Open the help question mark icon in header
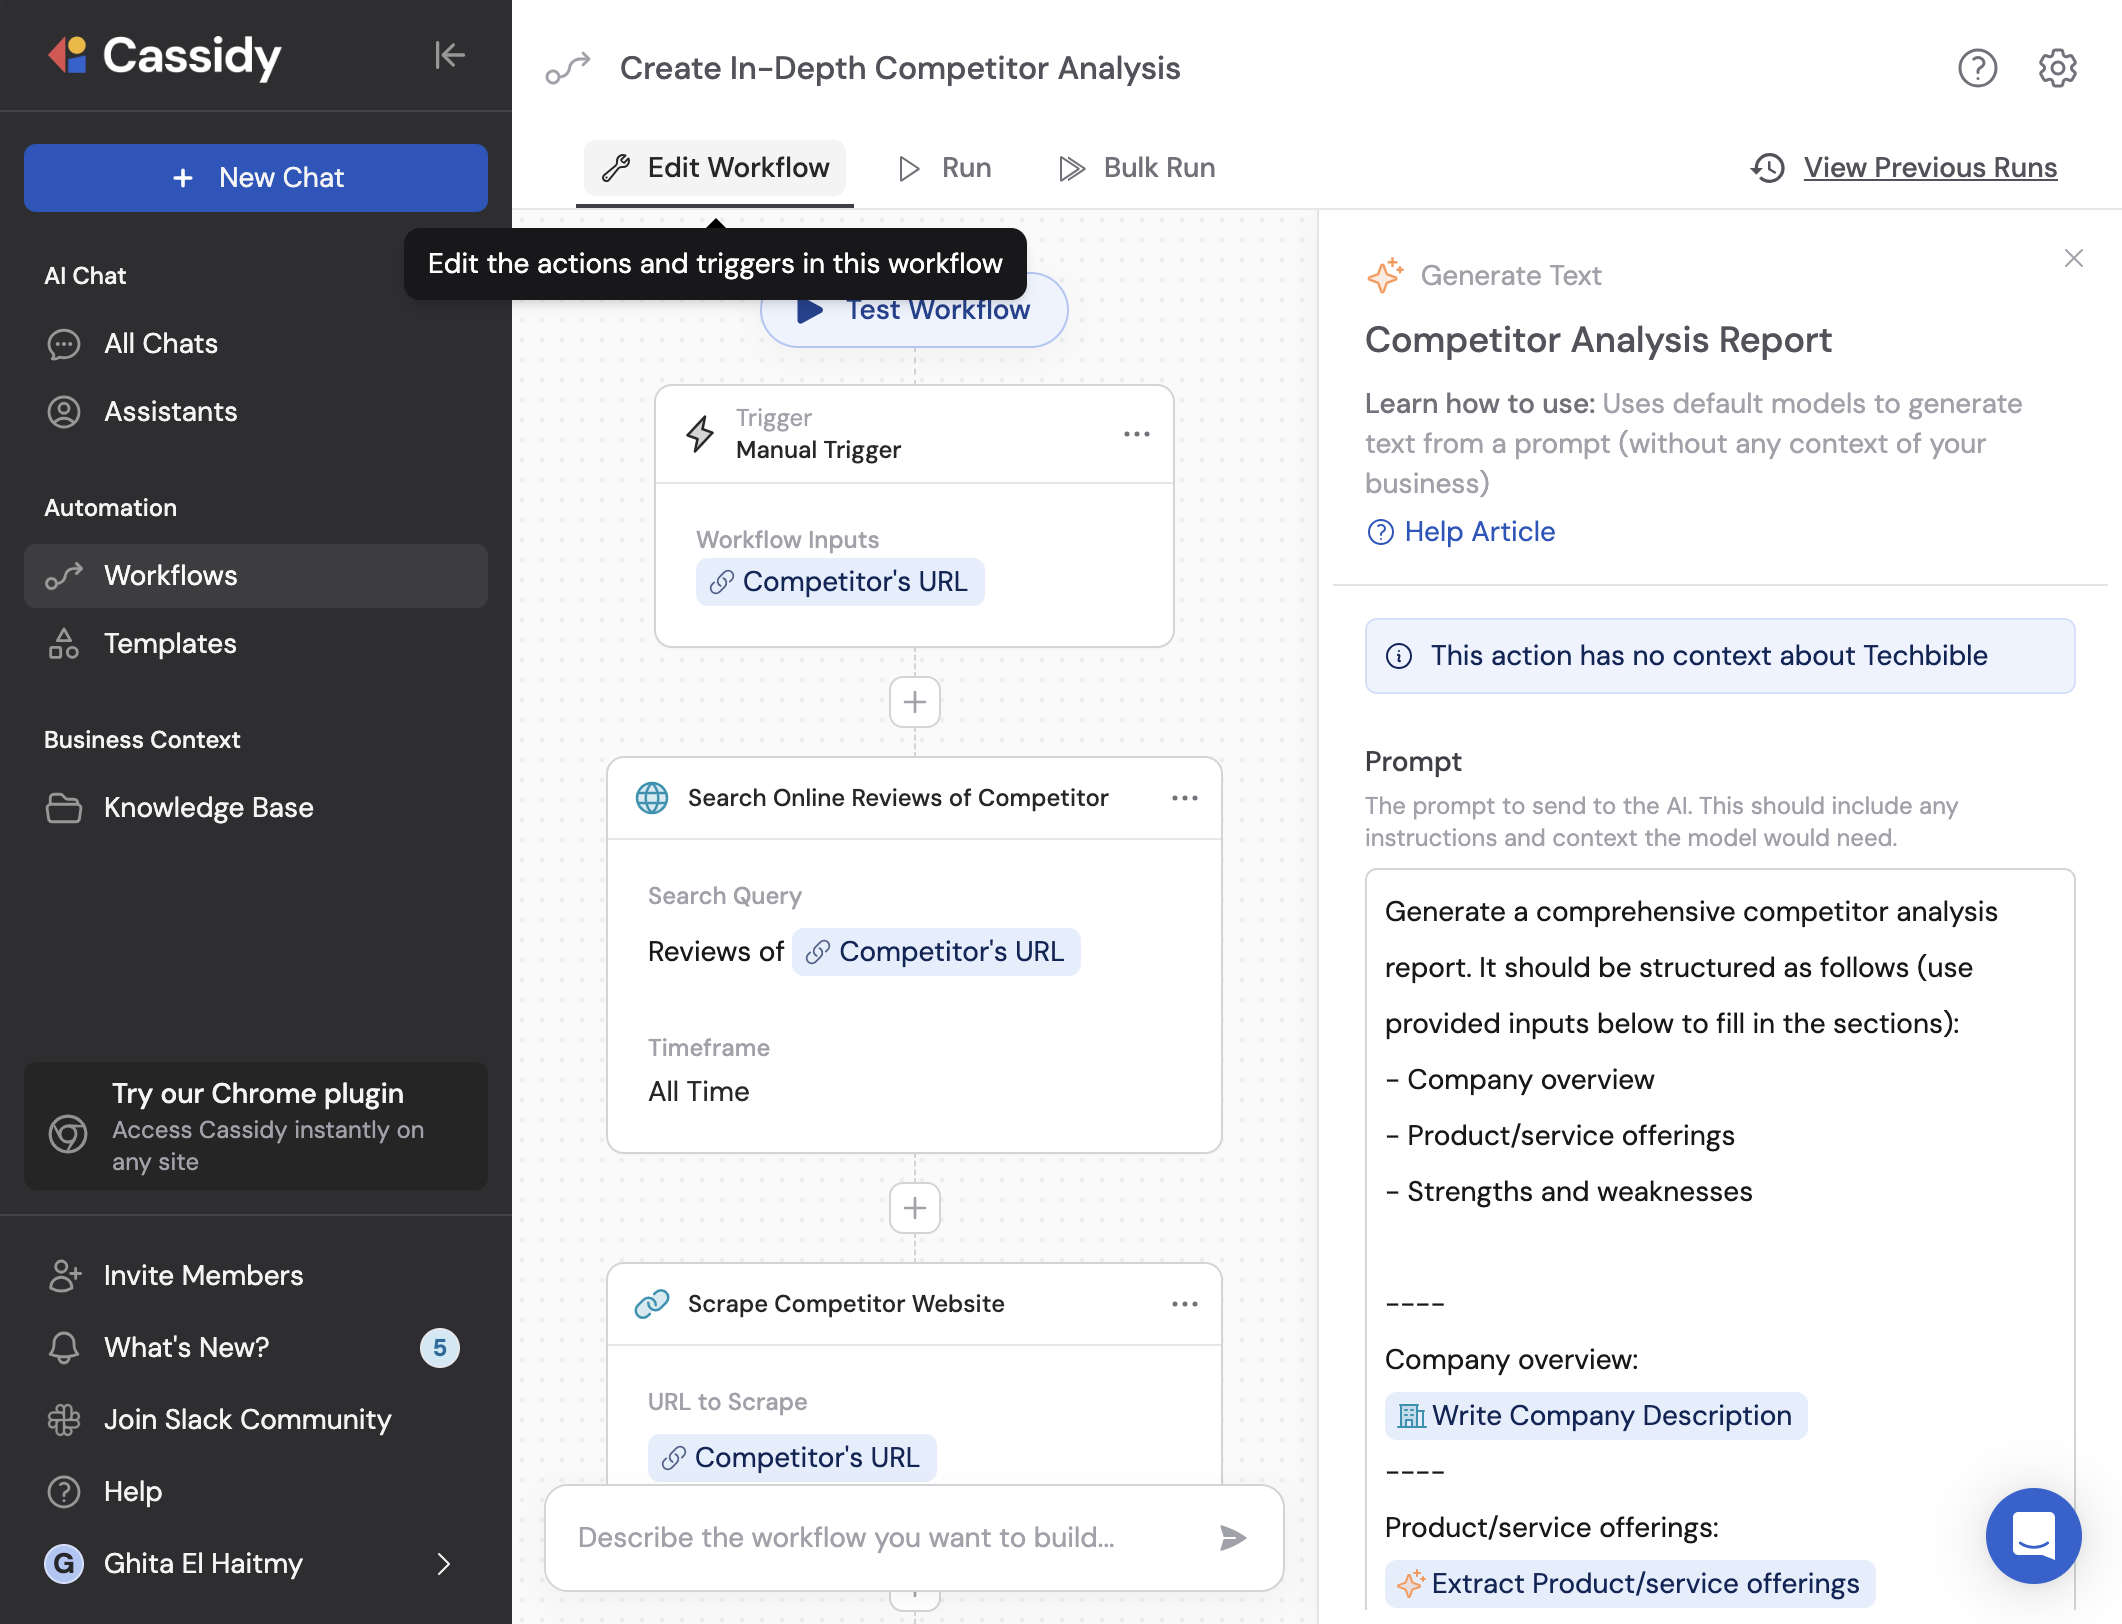 click(1977, 68)
